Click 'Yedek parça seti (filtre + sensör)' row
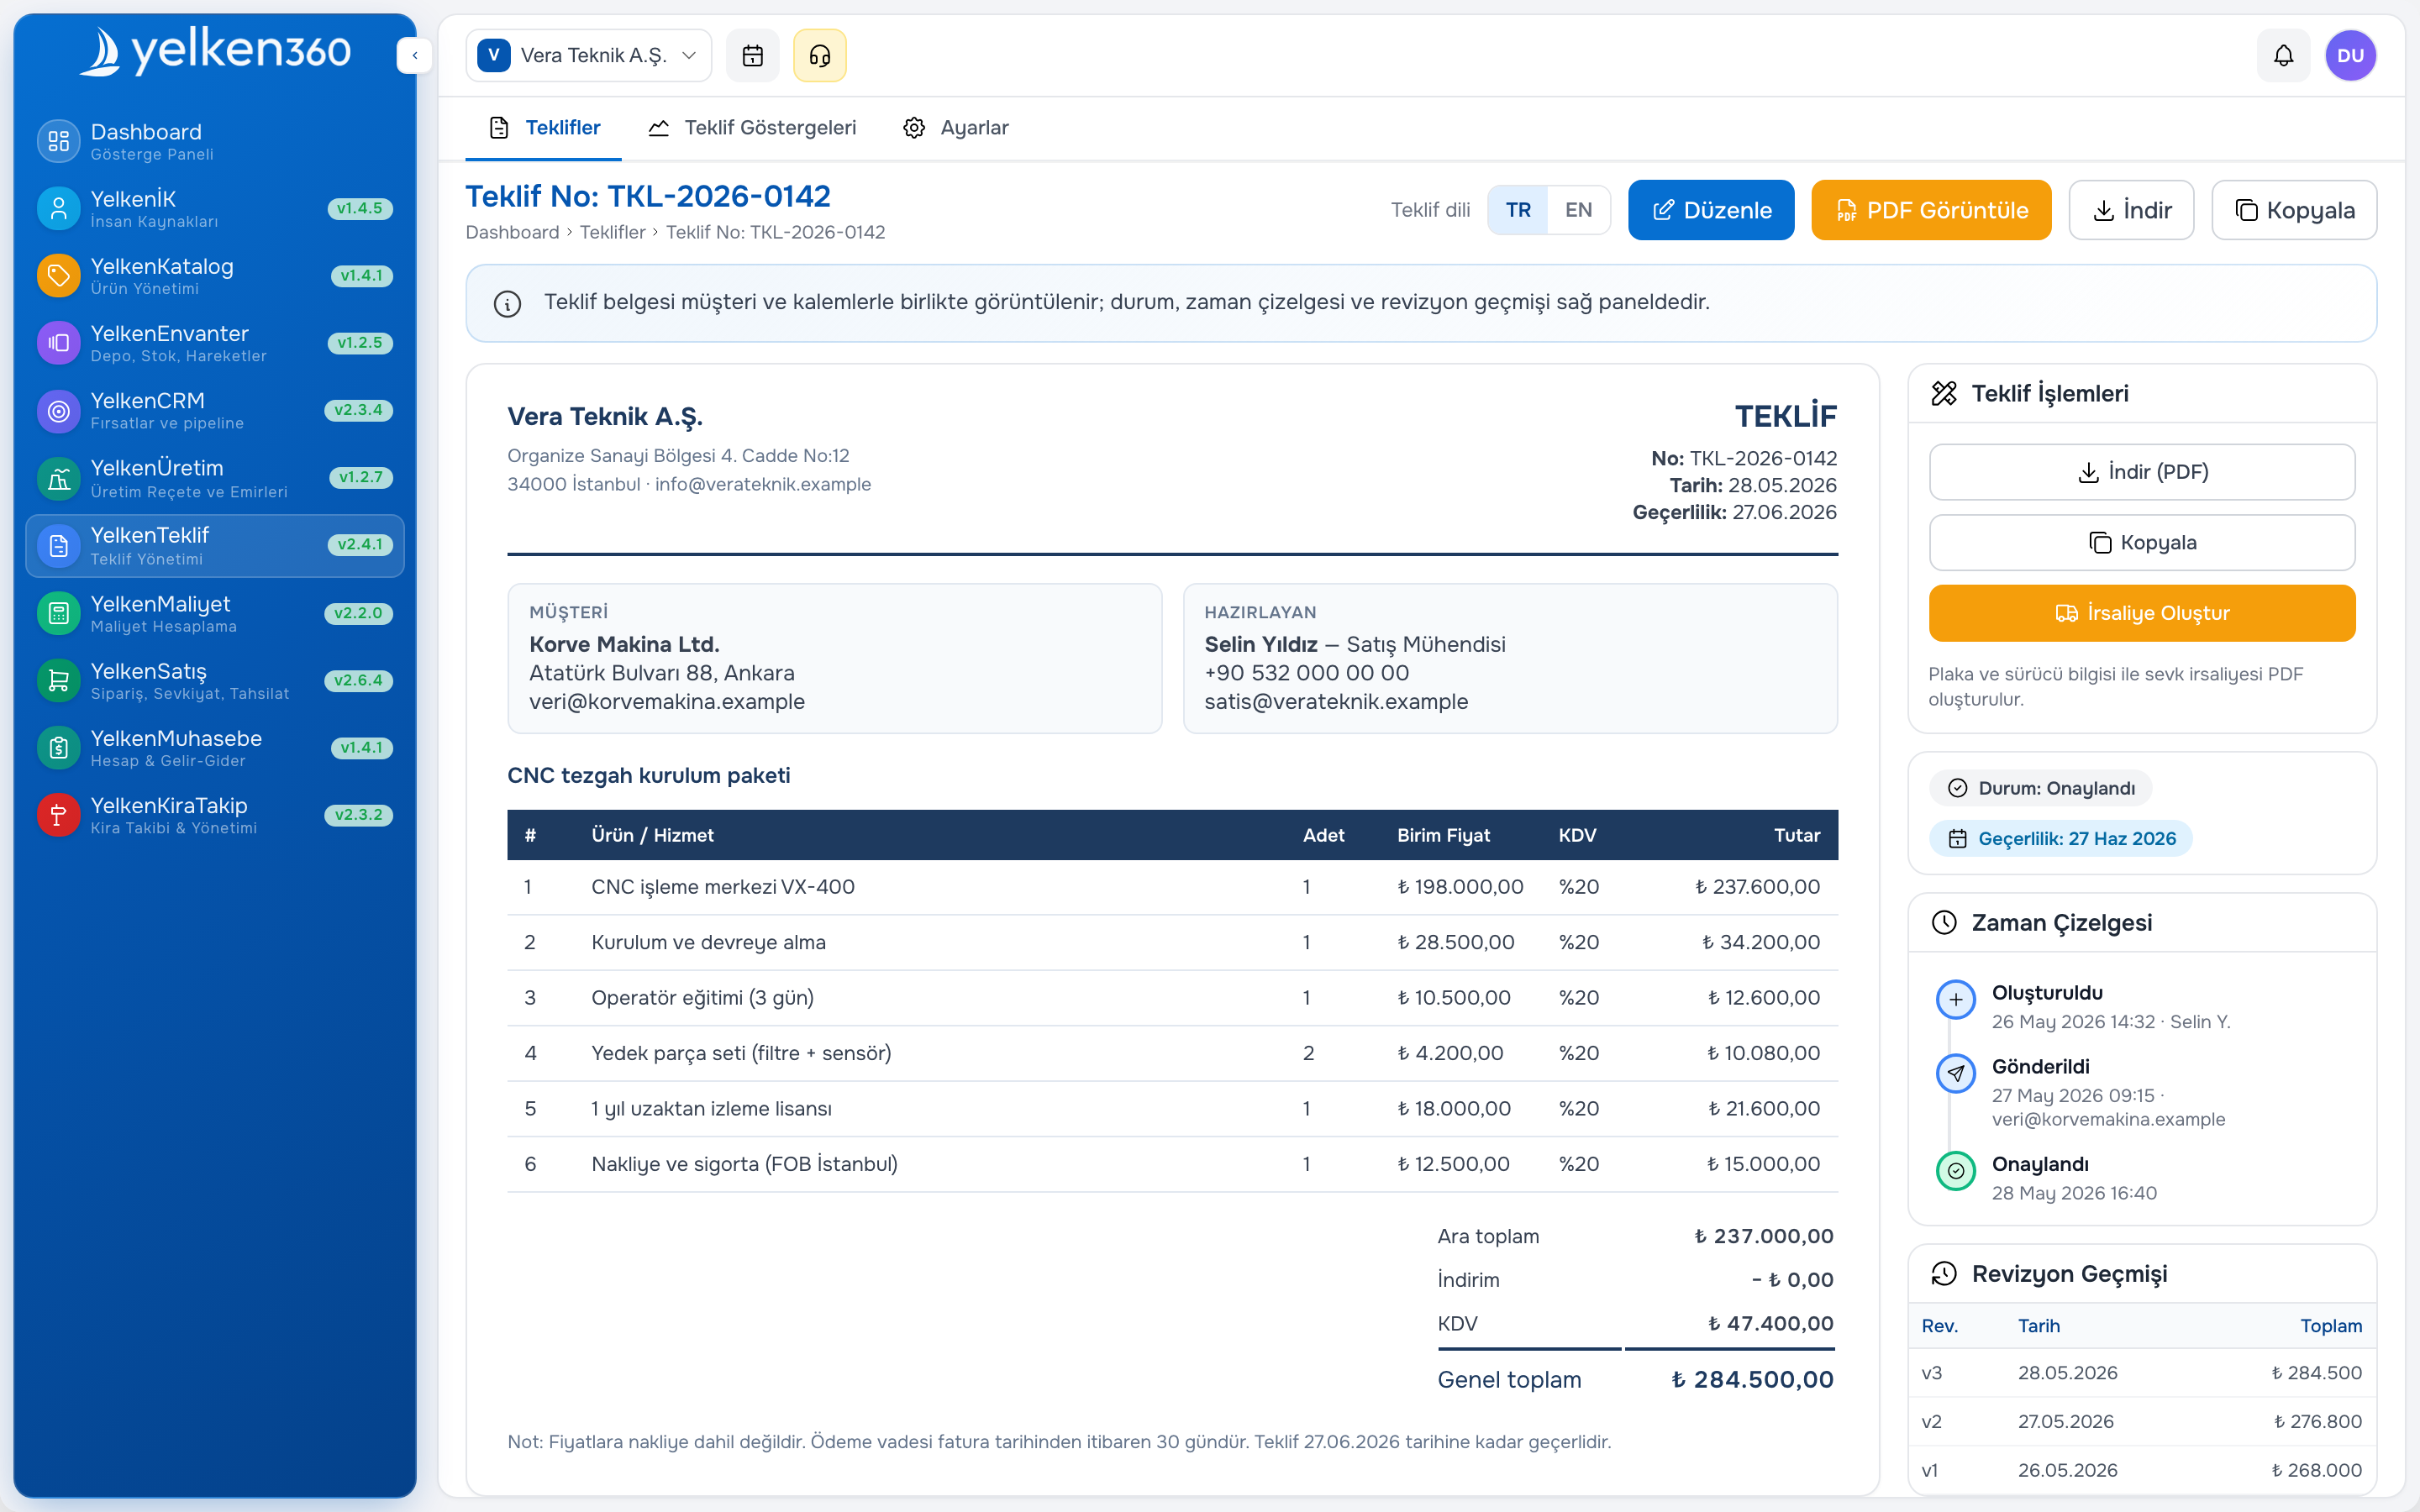Viewport: 2420px width, 1512px height. (x=1172, y=1053)
